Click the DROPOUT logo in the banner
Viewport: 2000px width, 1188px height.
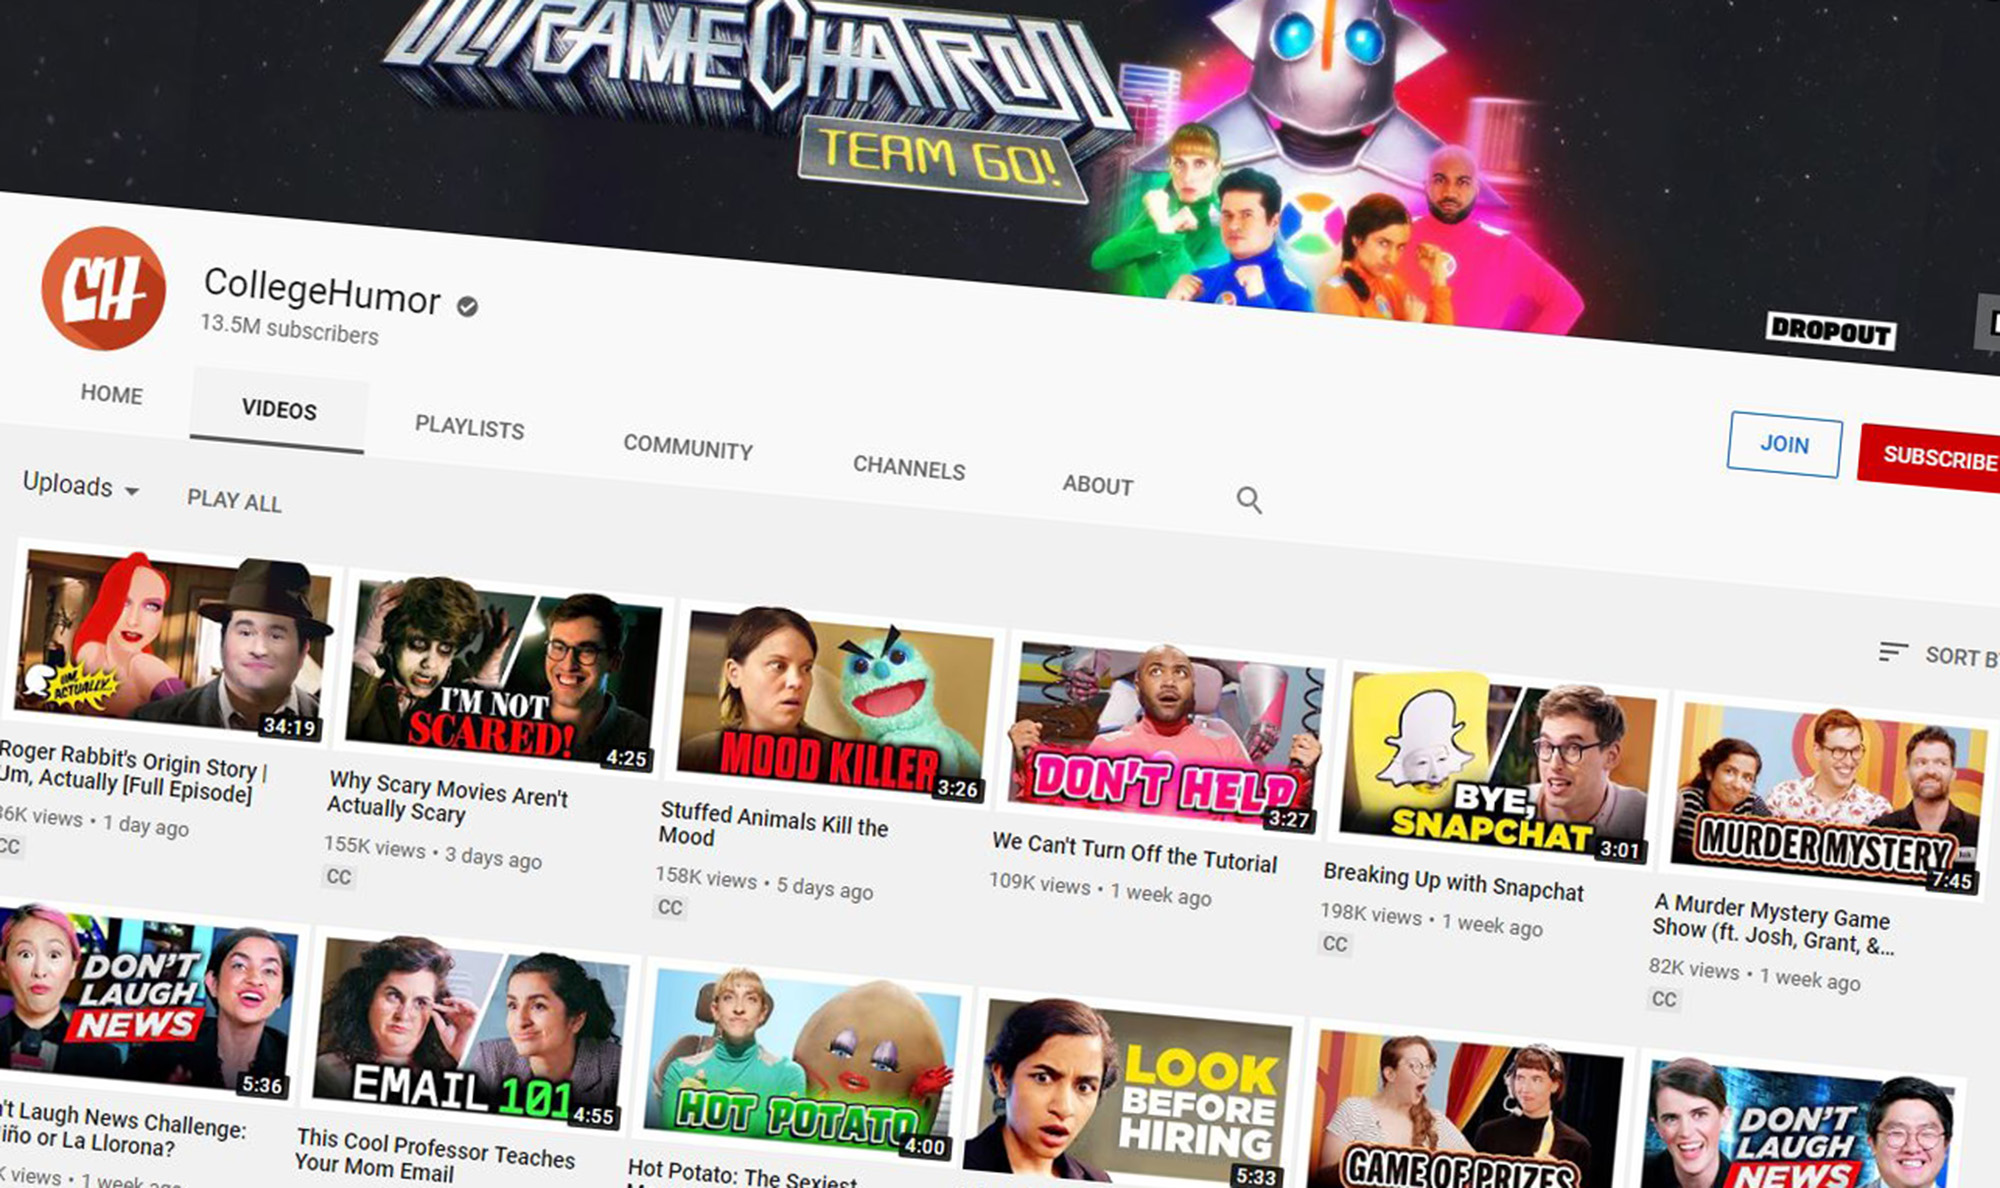(x=1830, y=330)
